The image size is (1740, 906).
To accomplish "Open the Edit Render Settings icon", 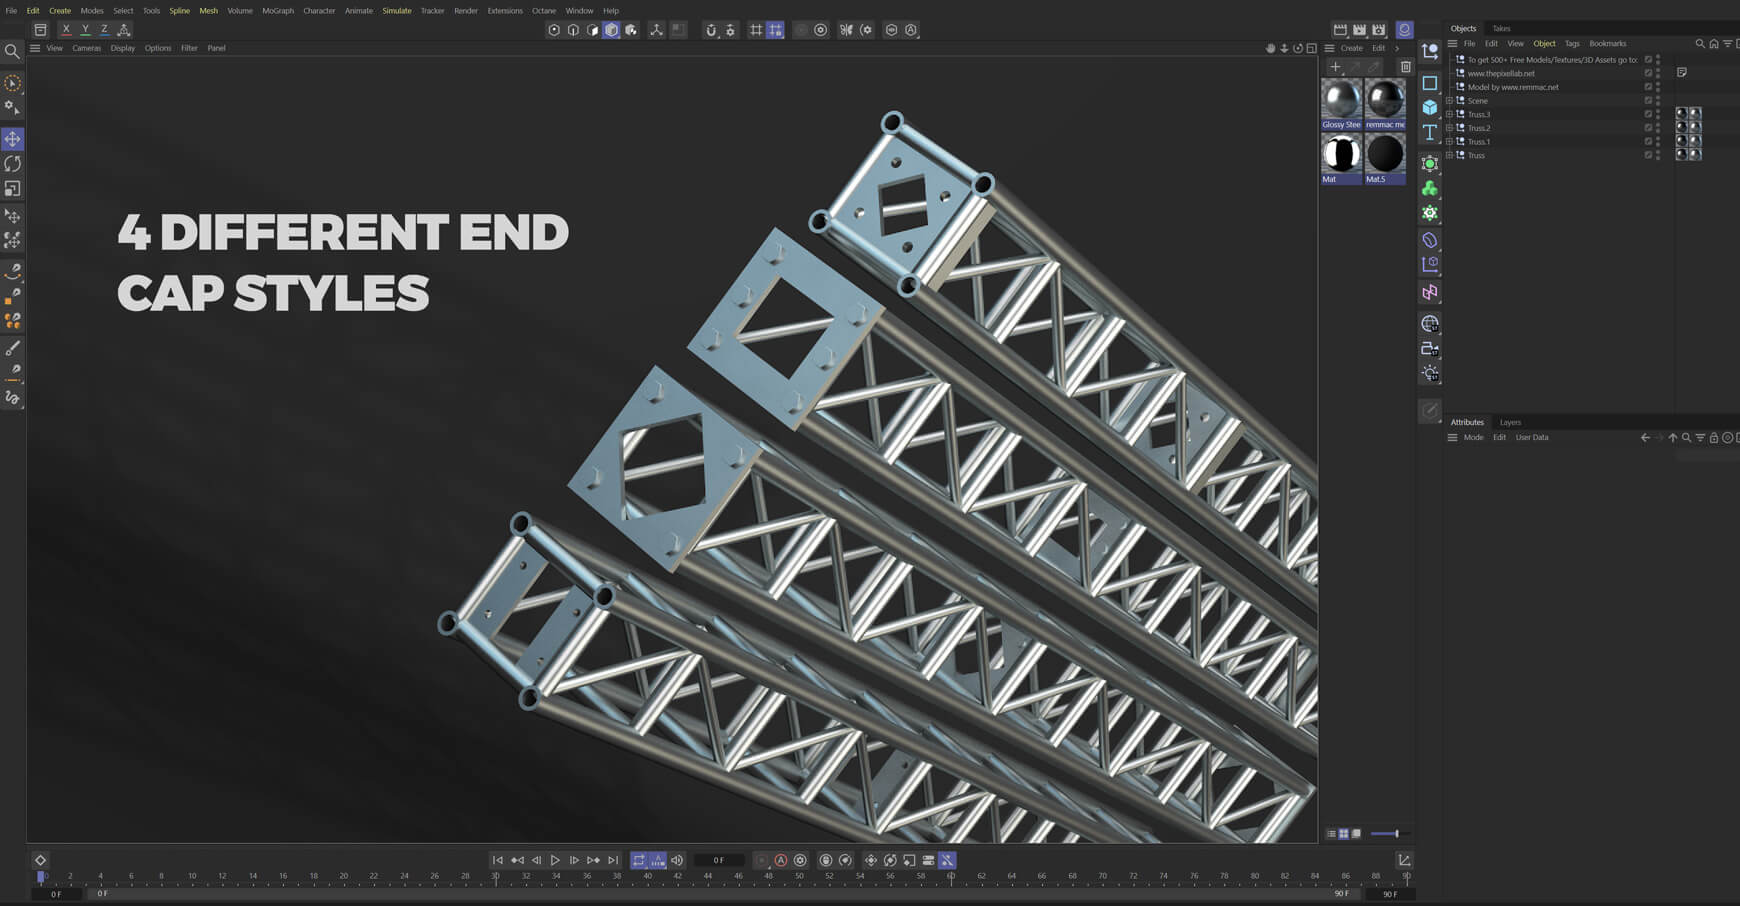I will pos(1379,30).
